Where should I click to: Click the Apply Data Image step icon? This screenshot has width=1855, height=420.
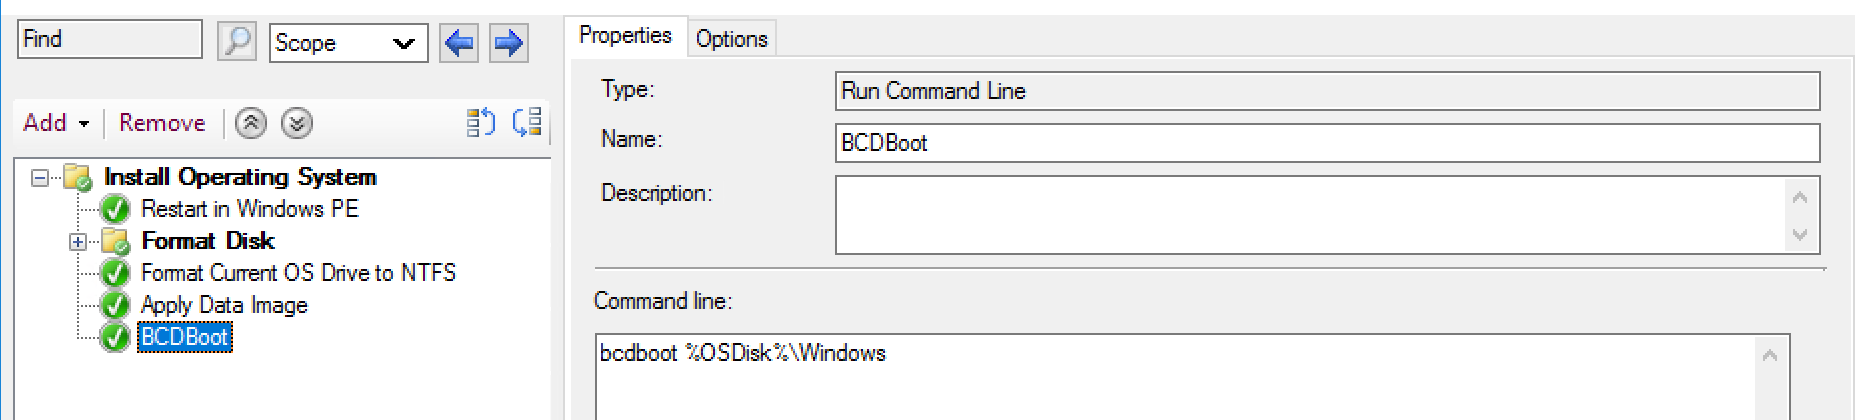pyautogui.click(x=116, y=305)
